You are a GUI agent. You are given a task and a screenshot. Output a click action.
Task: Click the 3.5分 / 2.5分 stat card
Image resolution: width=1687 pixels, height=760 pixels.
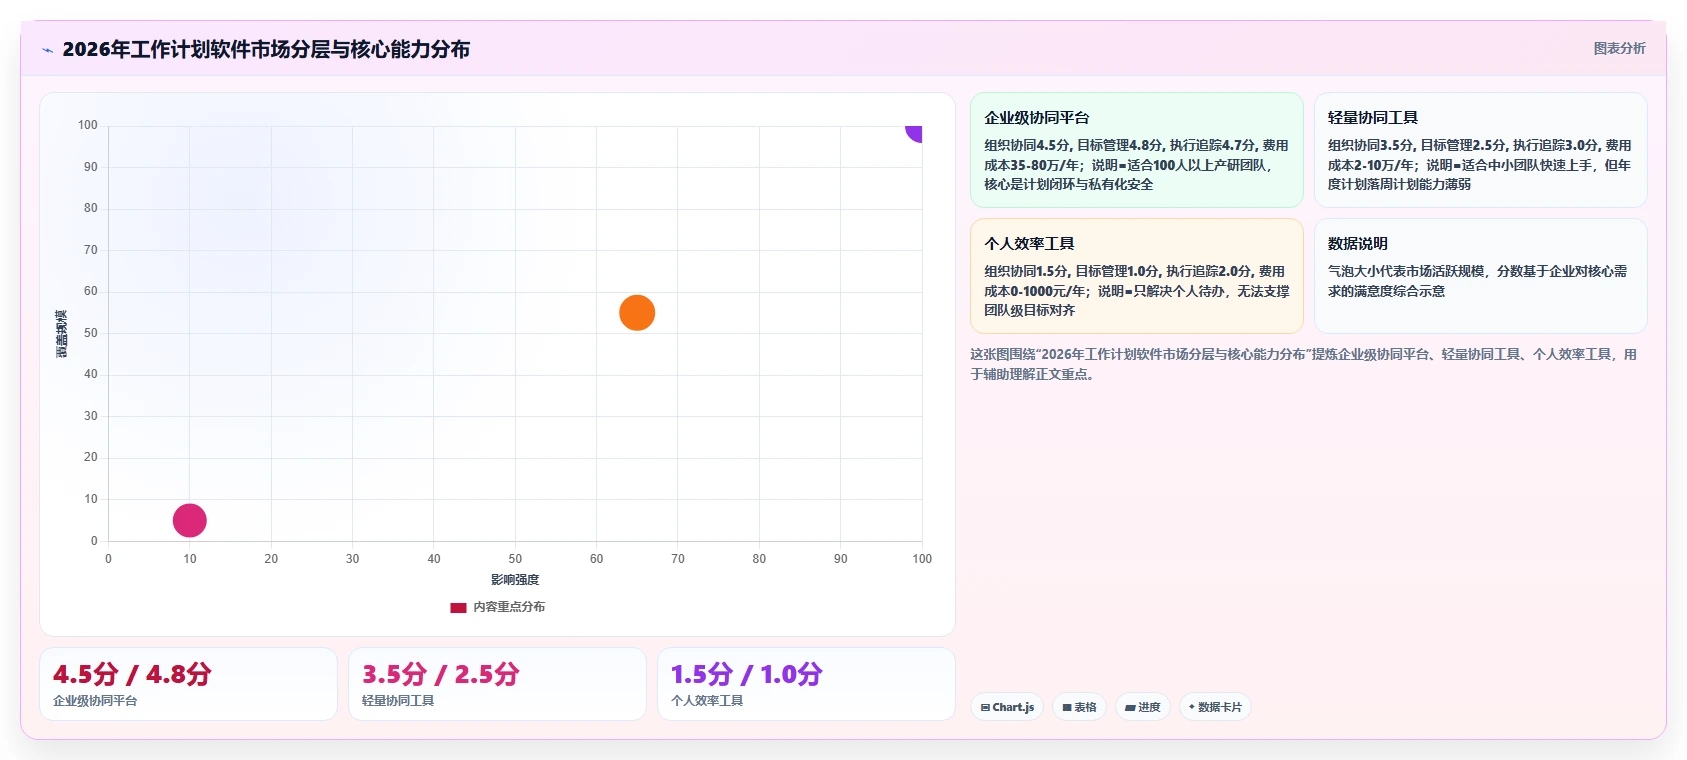(497, 684)
